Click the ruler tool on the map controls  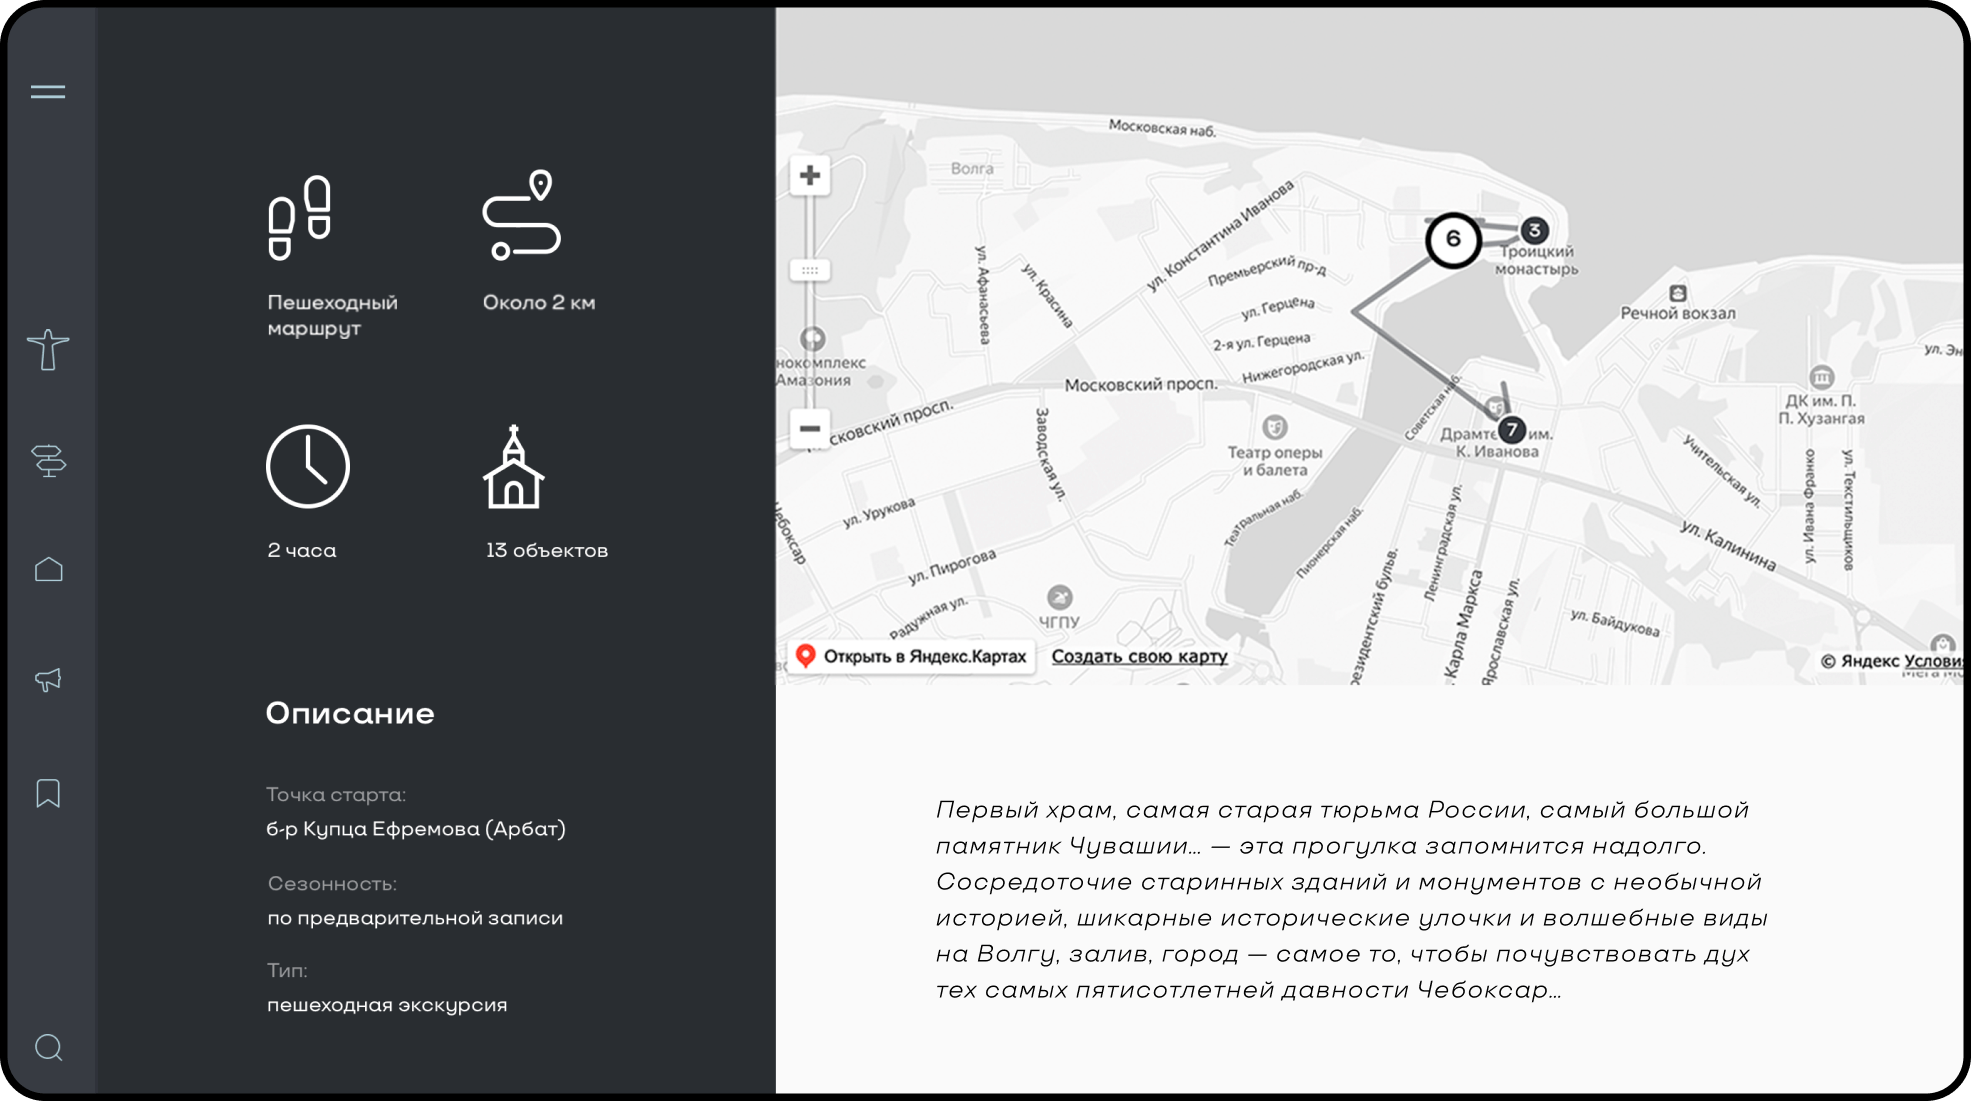pos(809,269)
